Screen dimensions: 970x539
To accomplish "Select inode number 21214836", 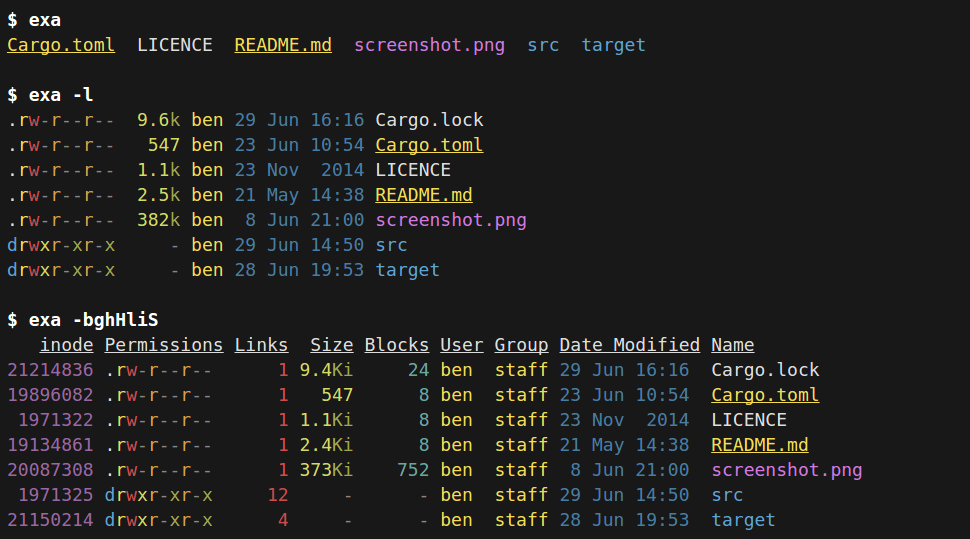I will pyautogui.click(x=50, y=370).
